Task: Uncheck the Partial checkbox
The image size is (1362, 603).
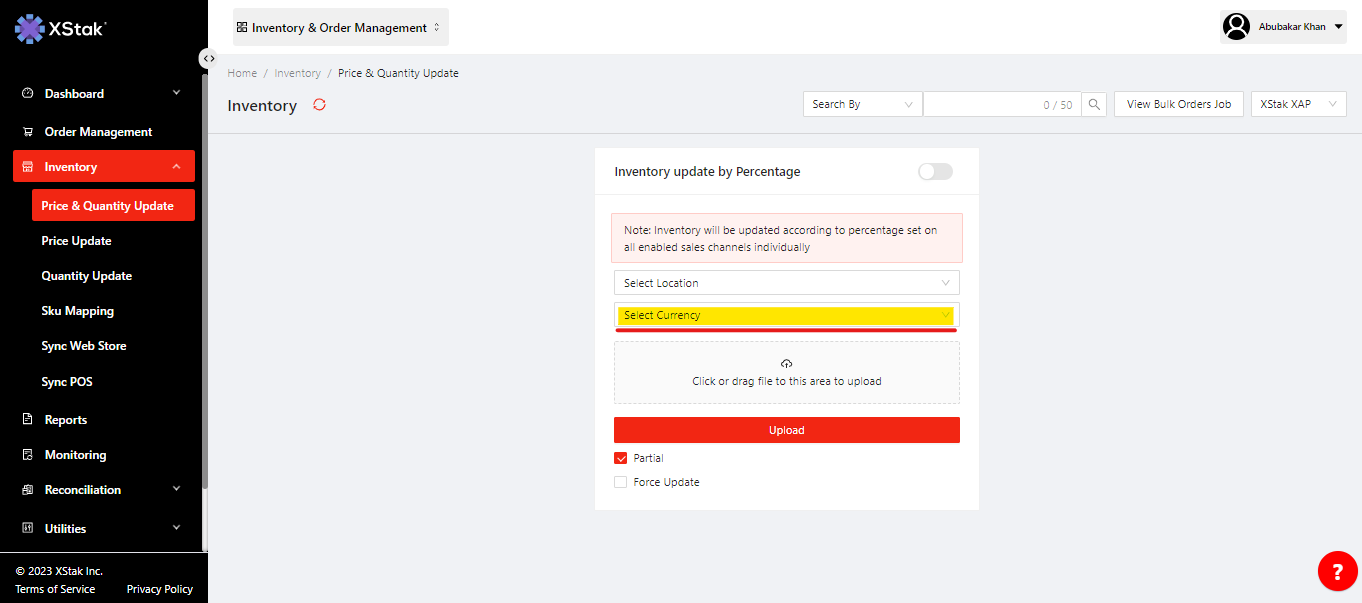Action: point(621,458)
